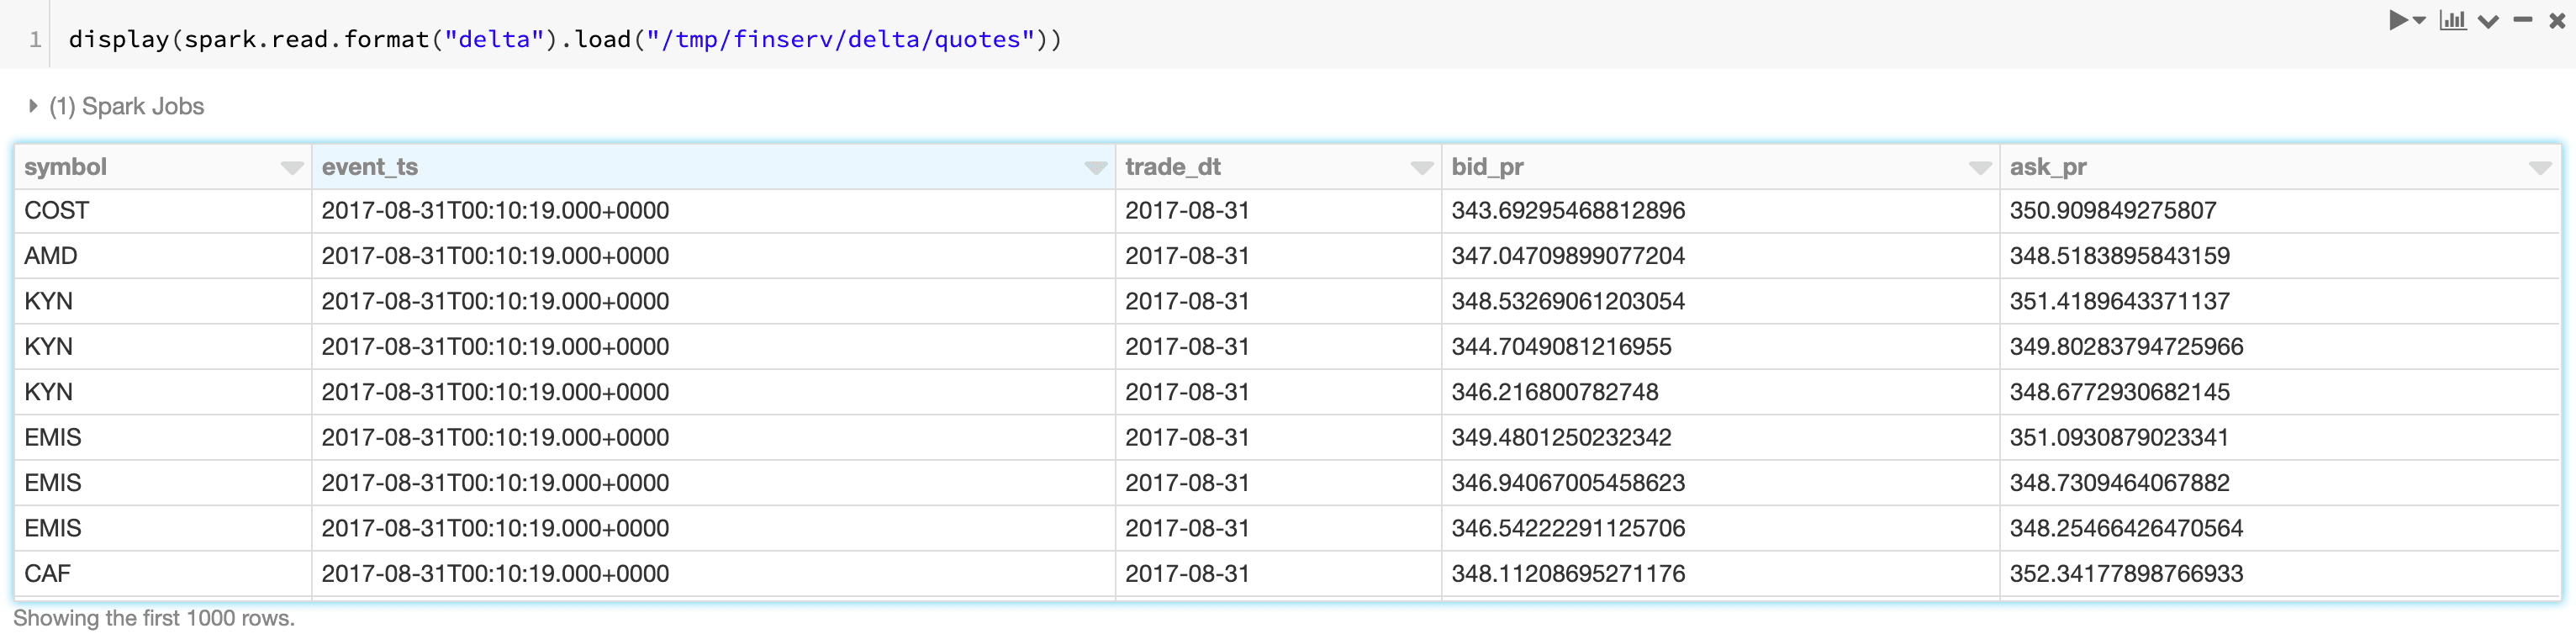Run the notebook cell with play icon

pos(2399,20)
